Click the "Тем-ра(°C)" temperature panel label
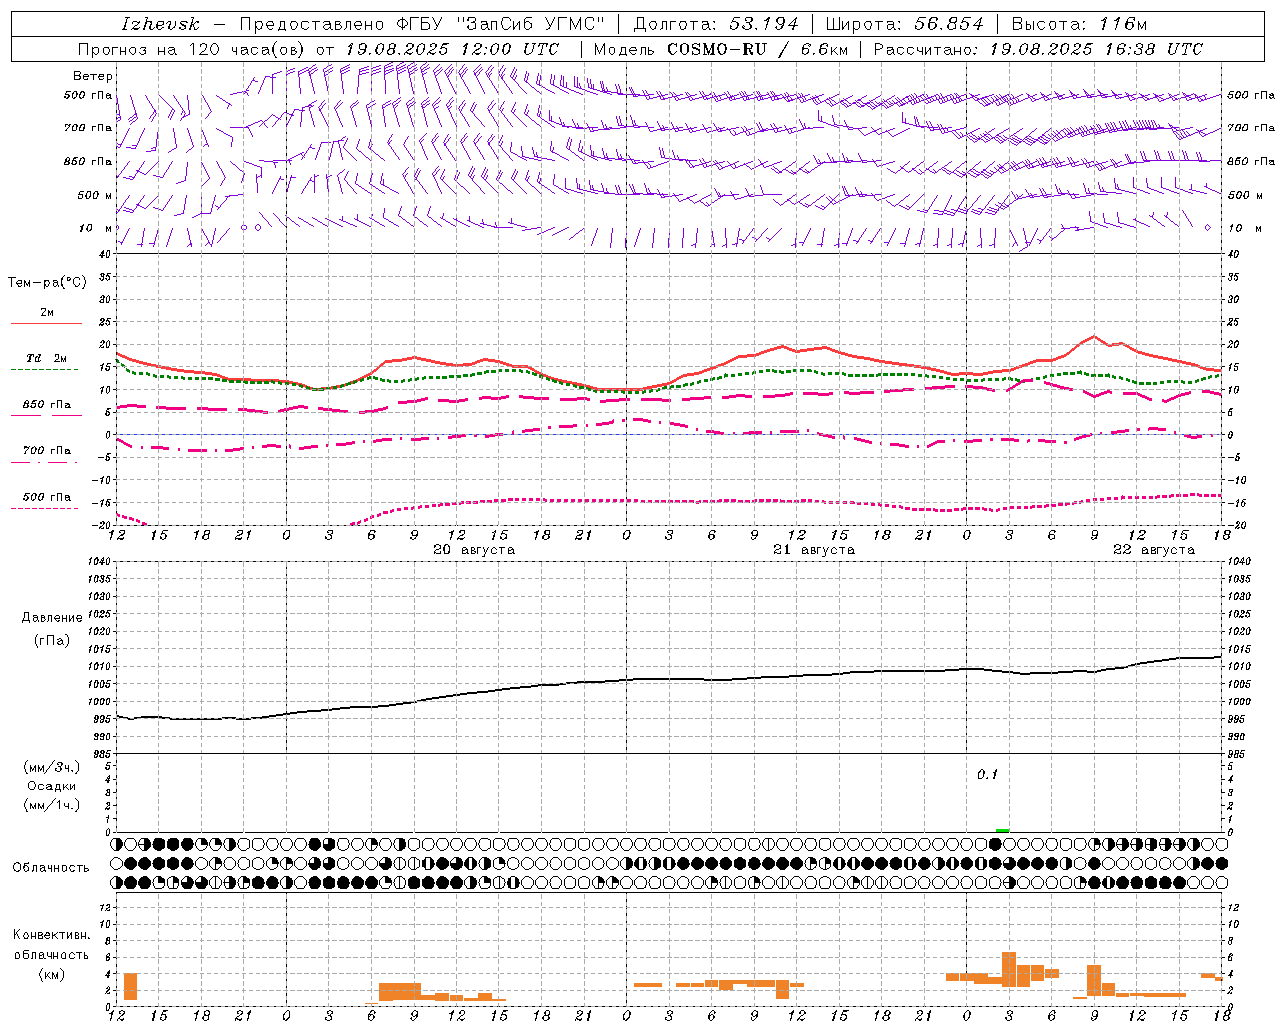Viewport: 1280px width, 1024px height. 47,283
